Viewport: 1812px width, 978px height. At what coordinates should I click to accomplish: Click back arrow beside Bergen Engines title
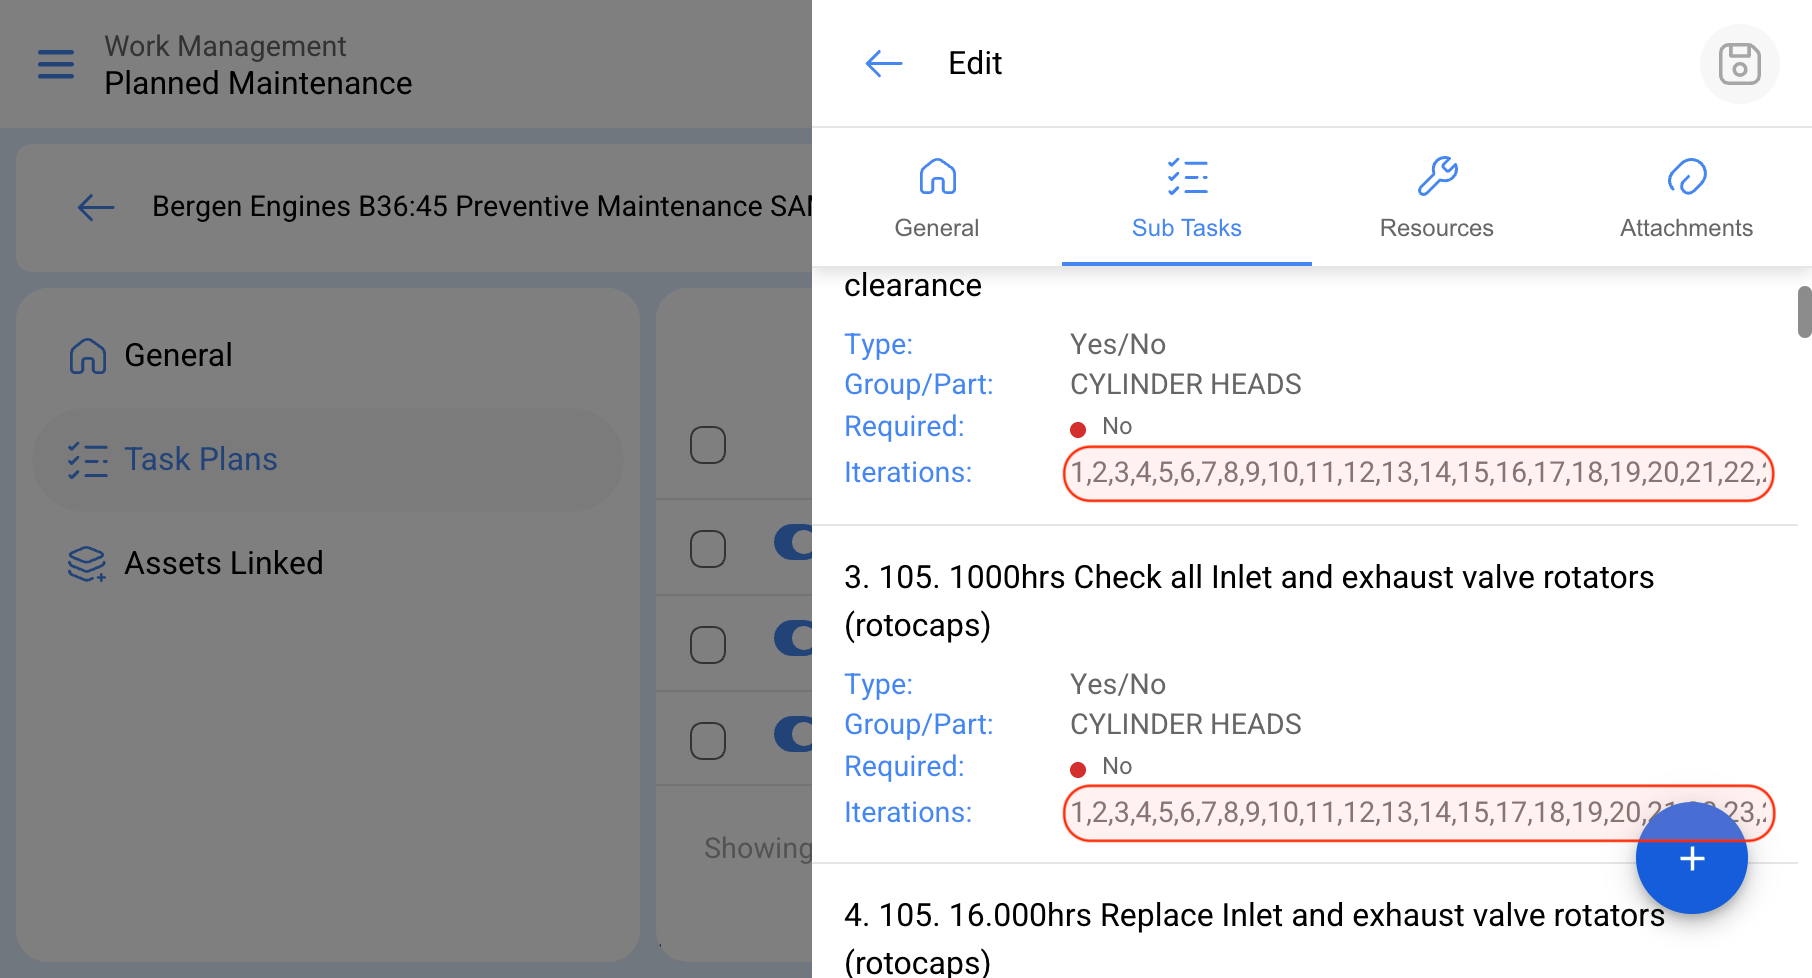click(96, 207)
